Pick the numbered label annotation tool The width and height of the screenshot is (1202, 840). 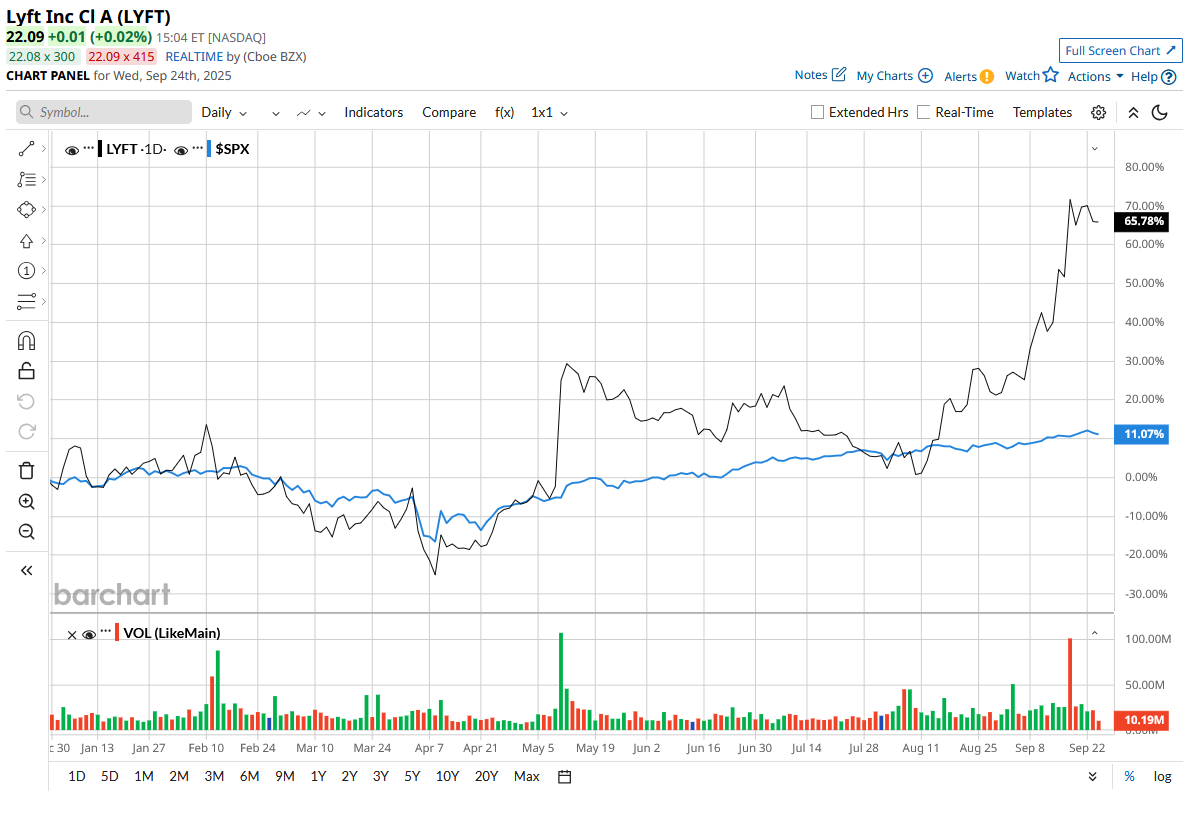click(27, 271)
